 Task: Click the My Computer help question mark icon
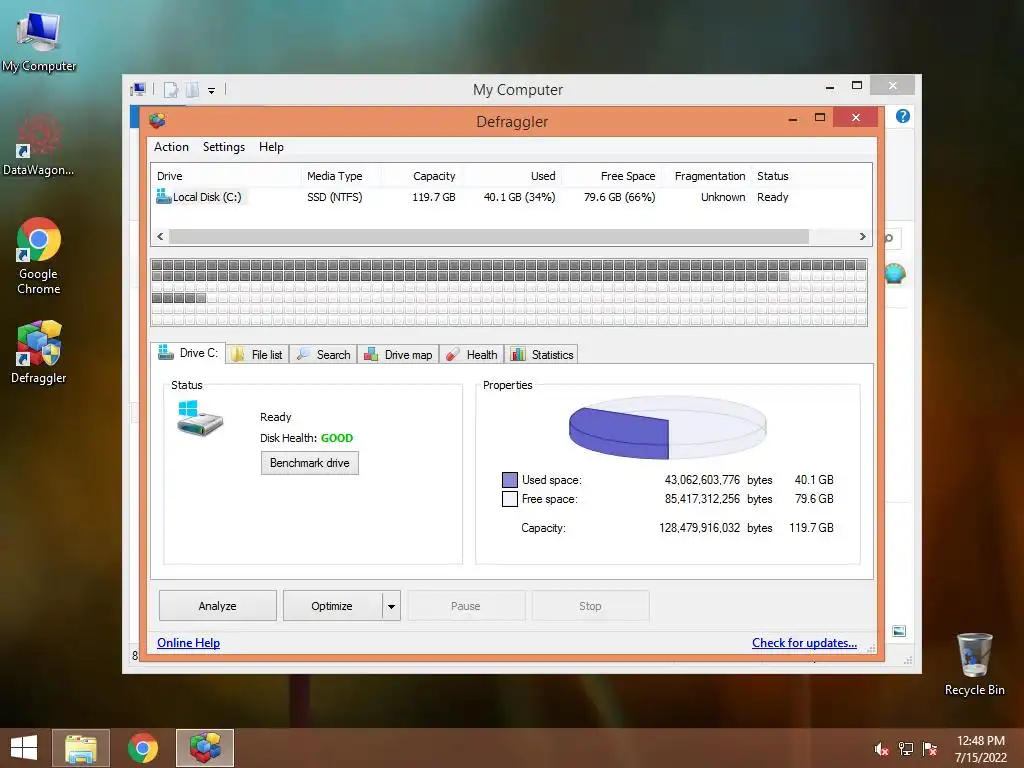(x=903, y=116)
